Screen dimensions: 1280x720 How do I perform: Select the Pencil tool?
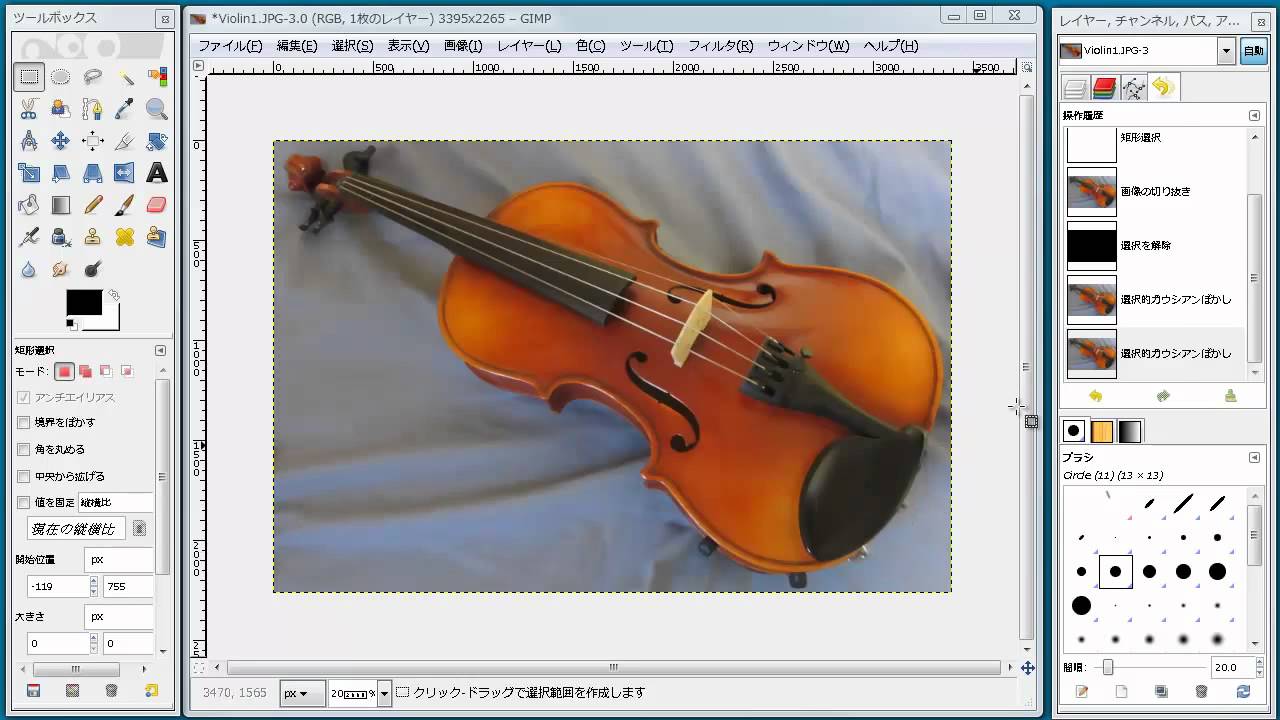[x=93, y=205]
